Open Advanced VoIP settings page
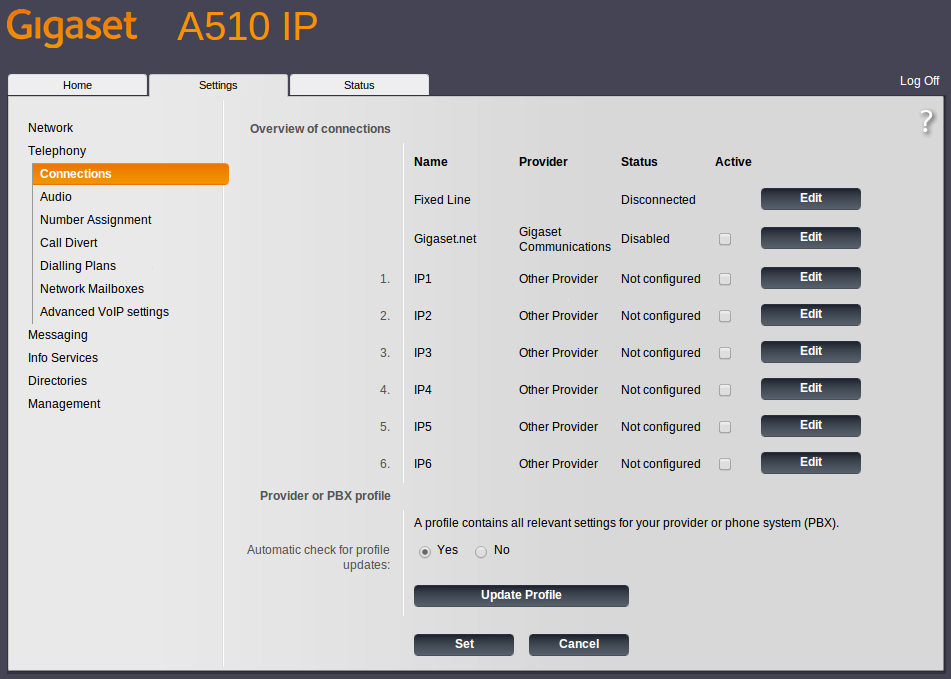Image resolution: width=951 pixels, height=679 pixels. [x=104, y=312]
